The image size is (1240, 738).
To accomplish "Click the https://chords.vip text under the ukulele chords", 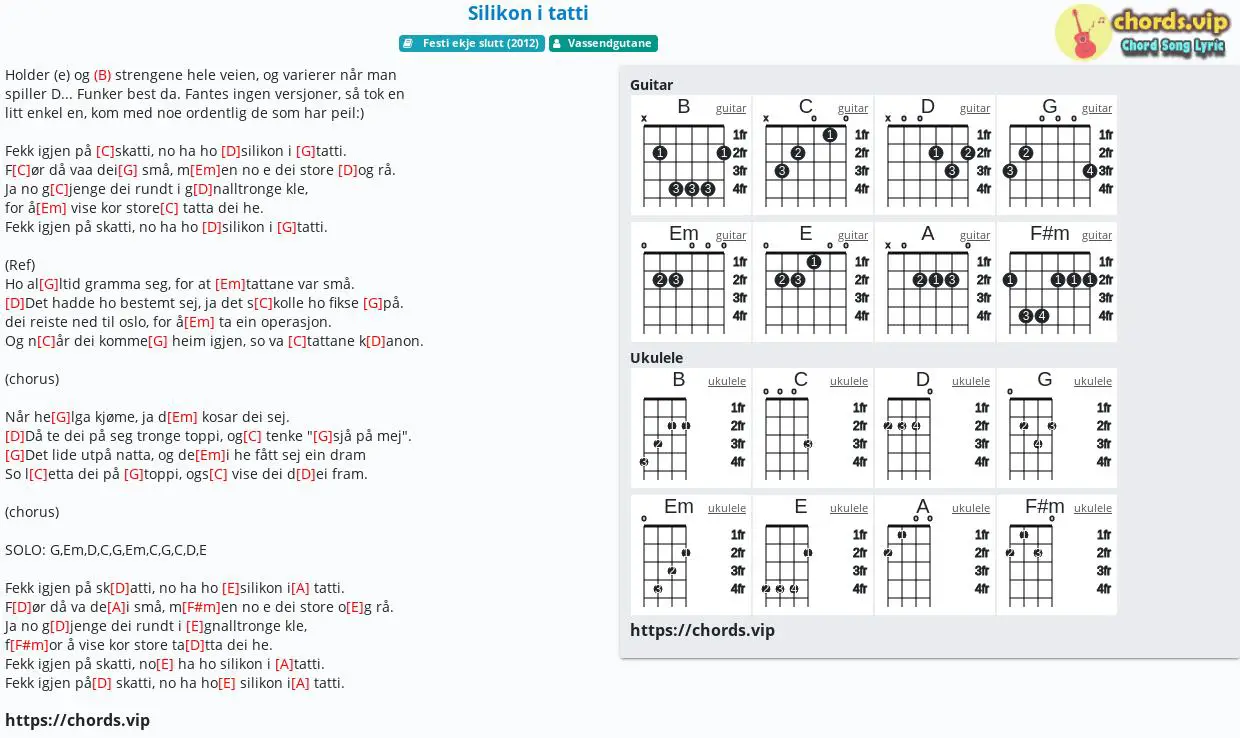I will click(702, 630).
